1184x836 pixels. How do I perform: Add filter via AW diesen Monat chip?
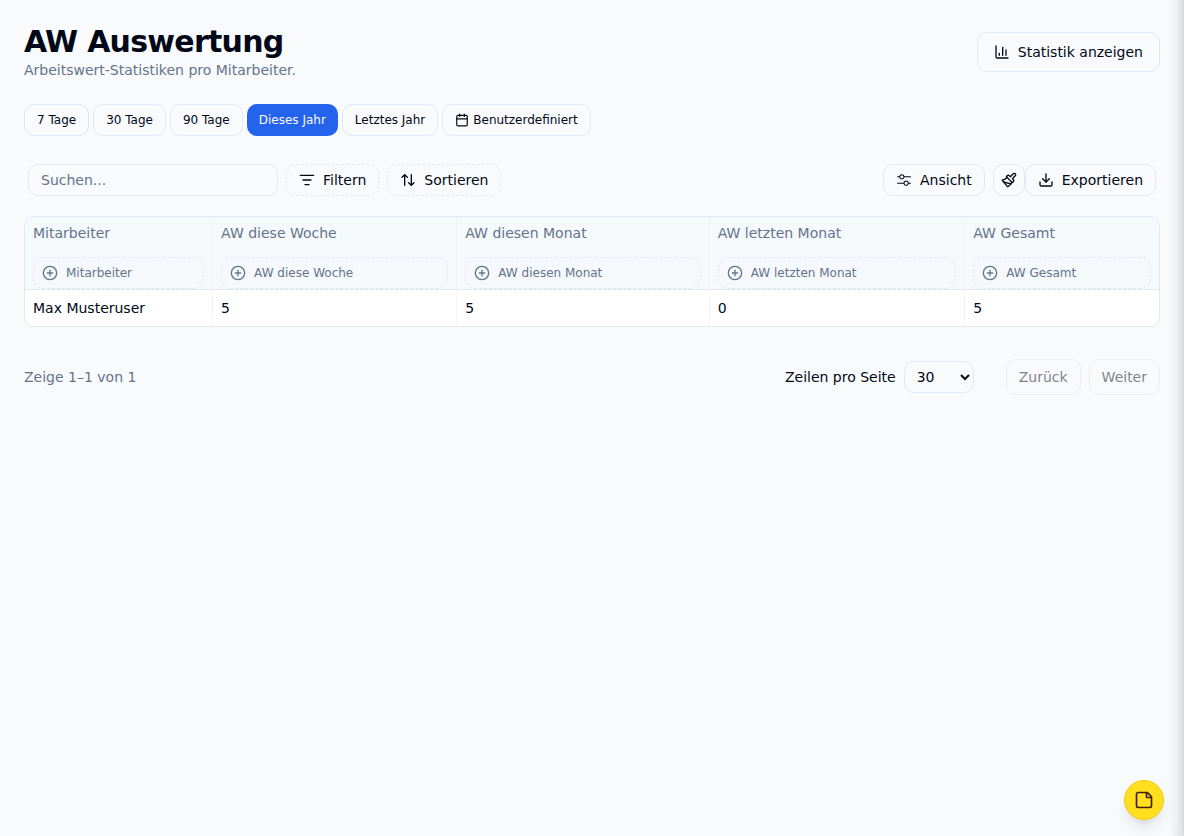point(583,273)
